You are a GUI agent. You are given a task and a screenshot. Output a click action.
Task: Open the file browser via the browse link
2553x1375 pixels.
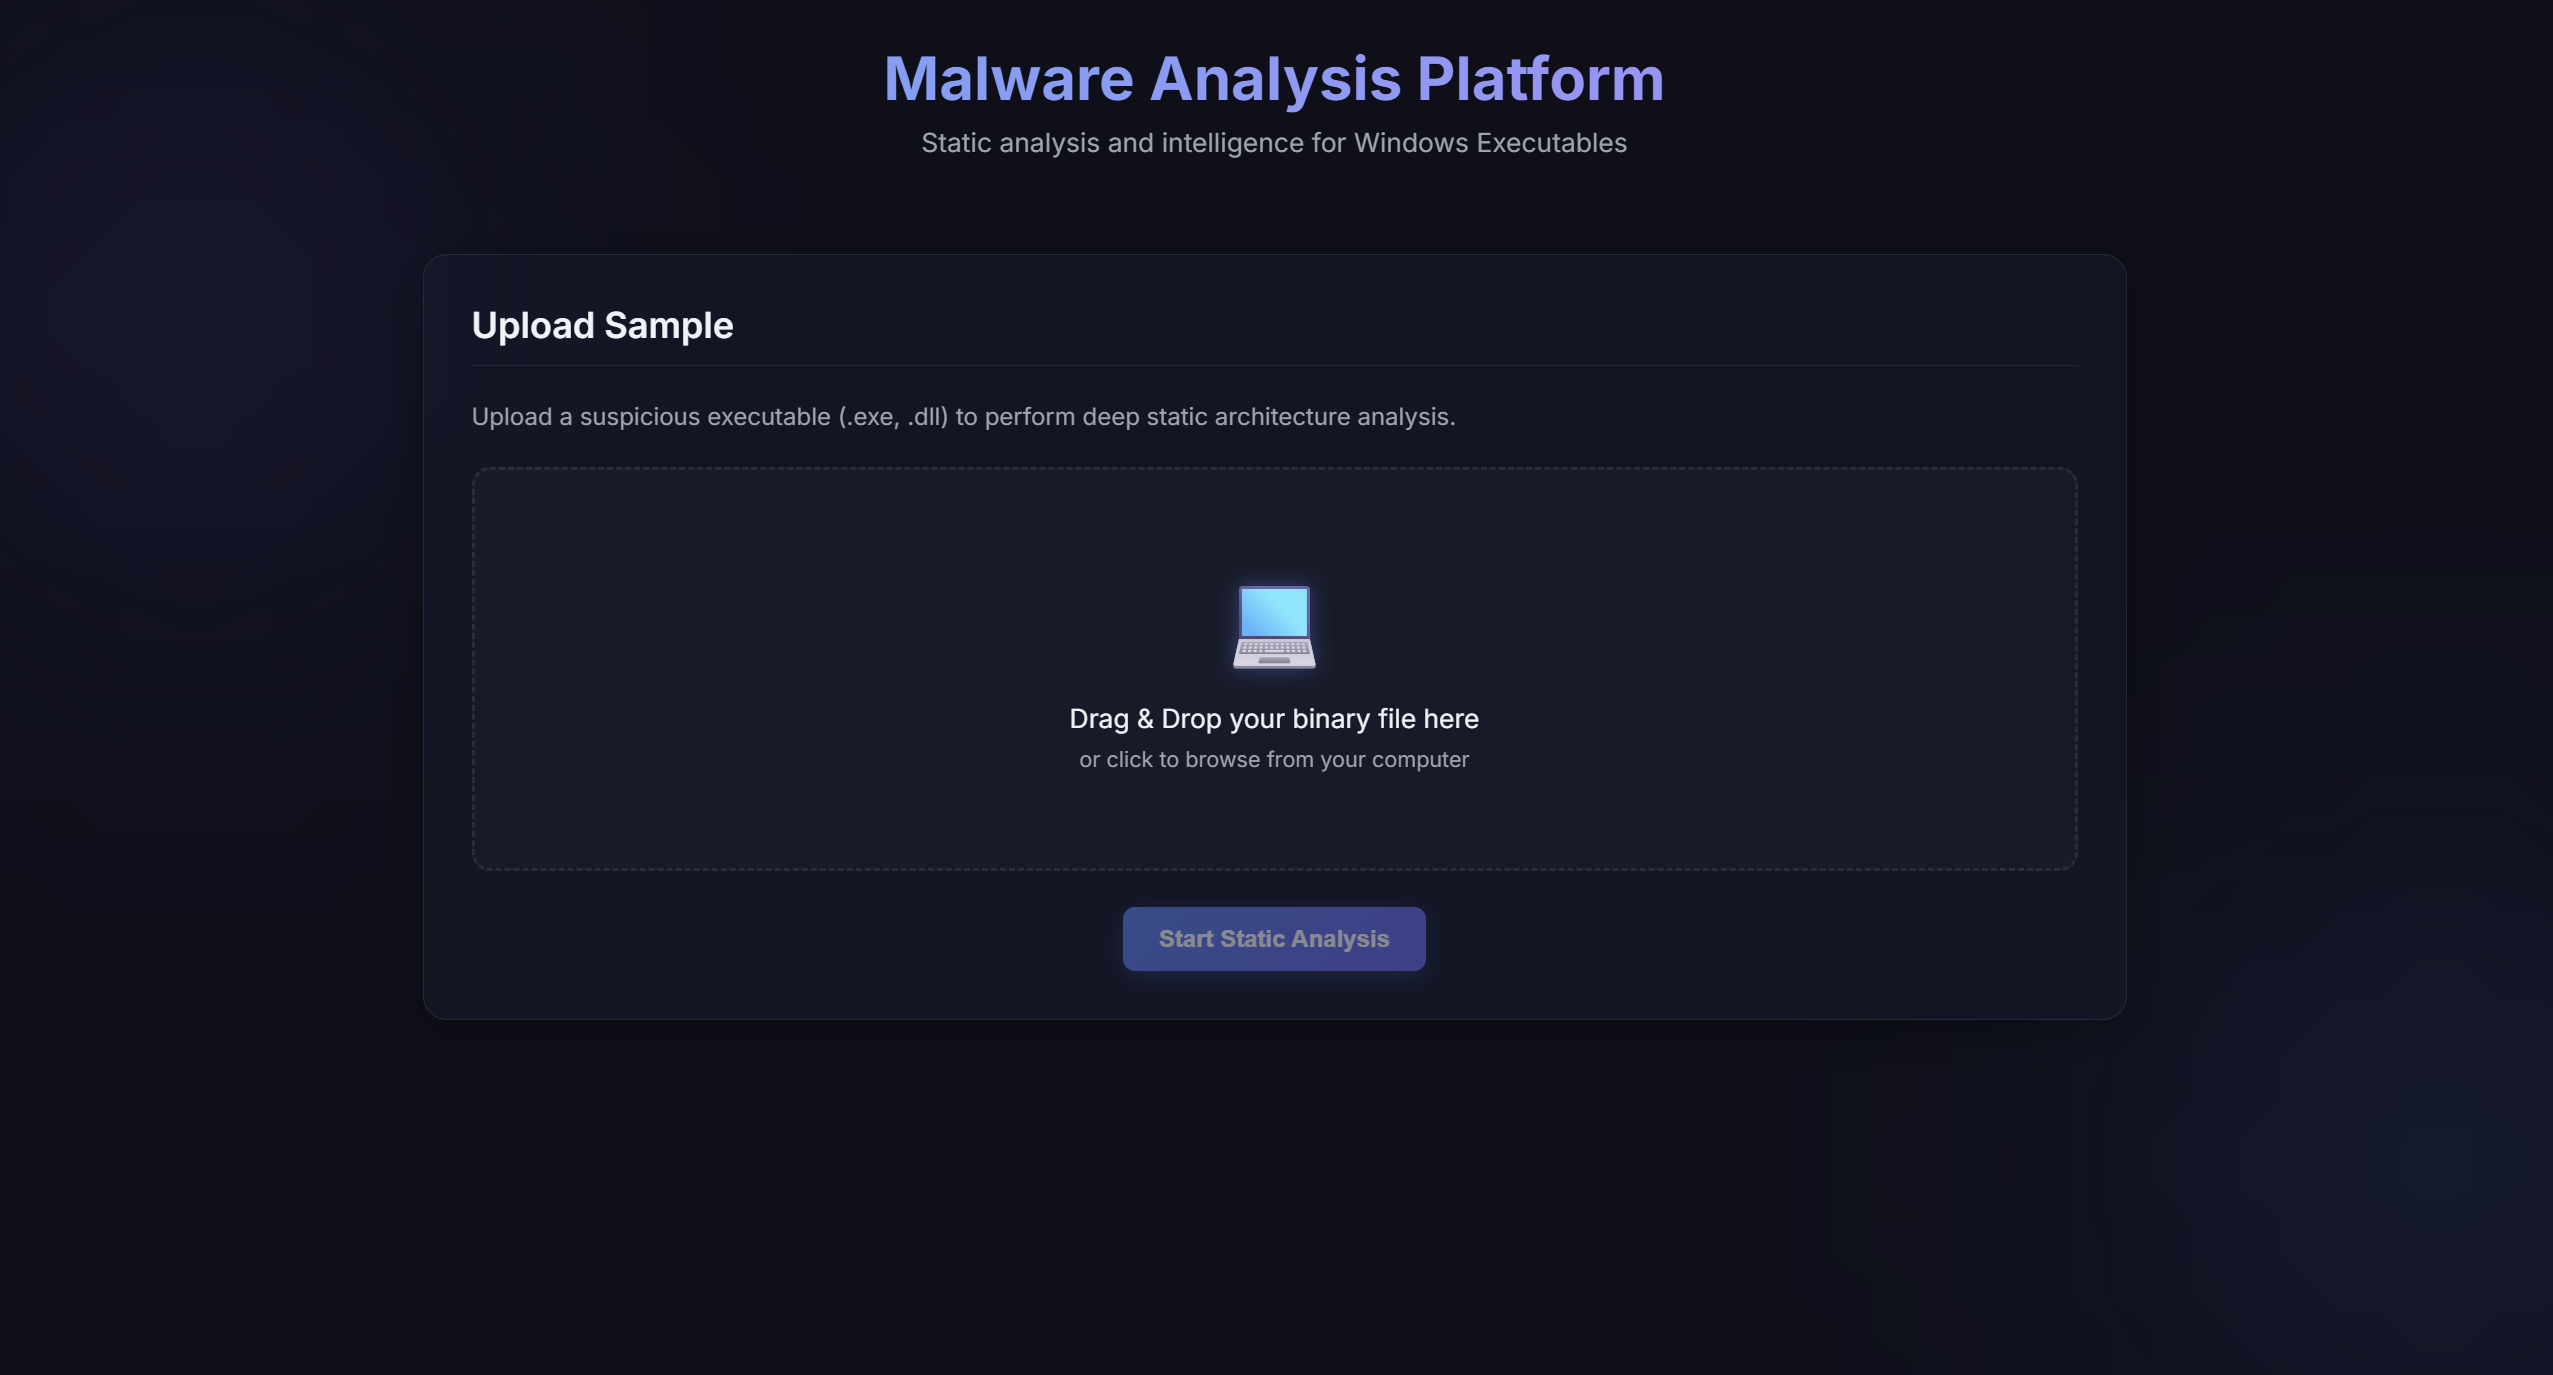click(1273, 759)
